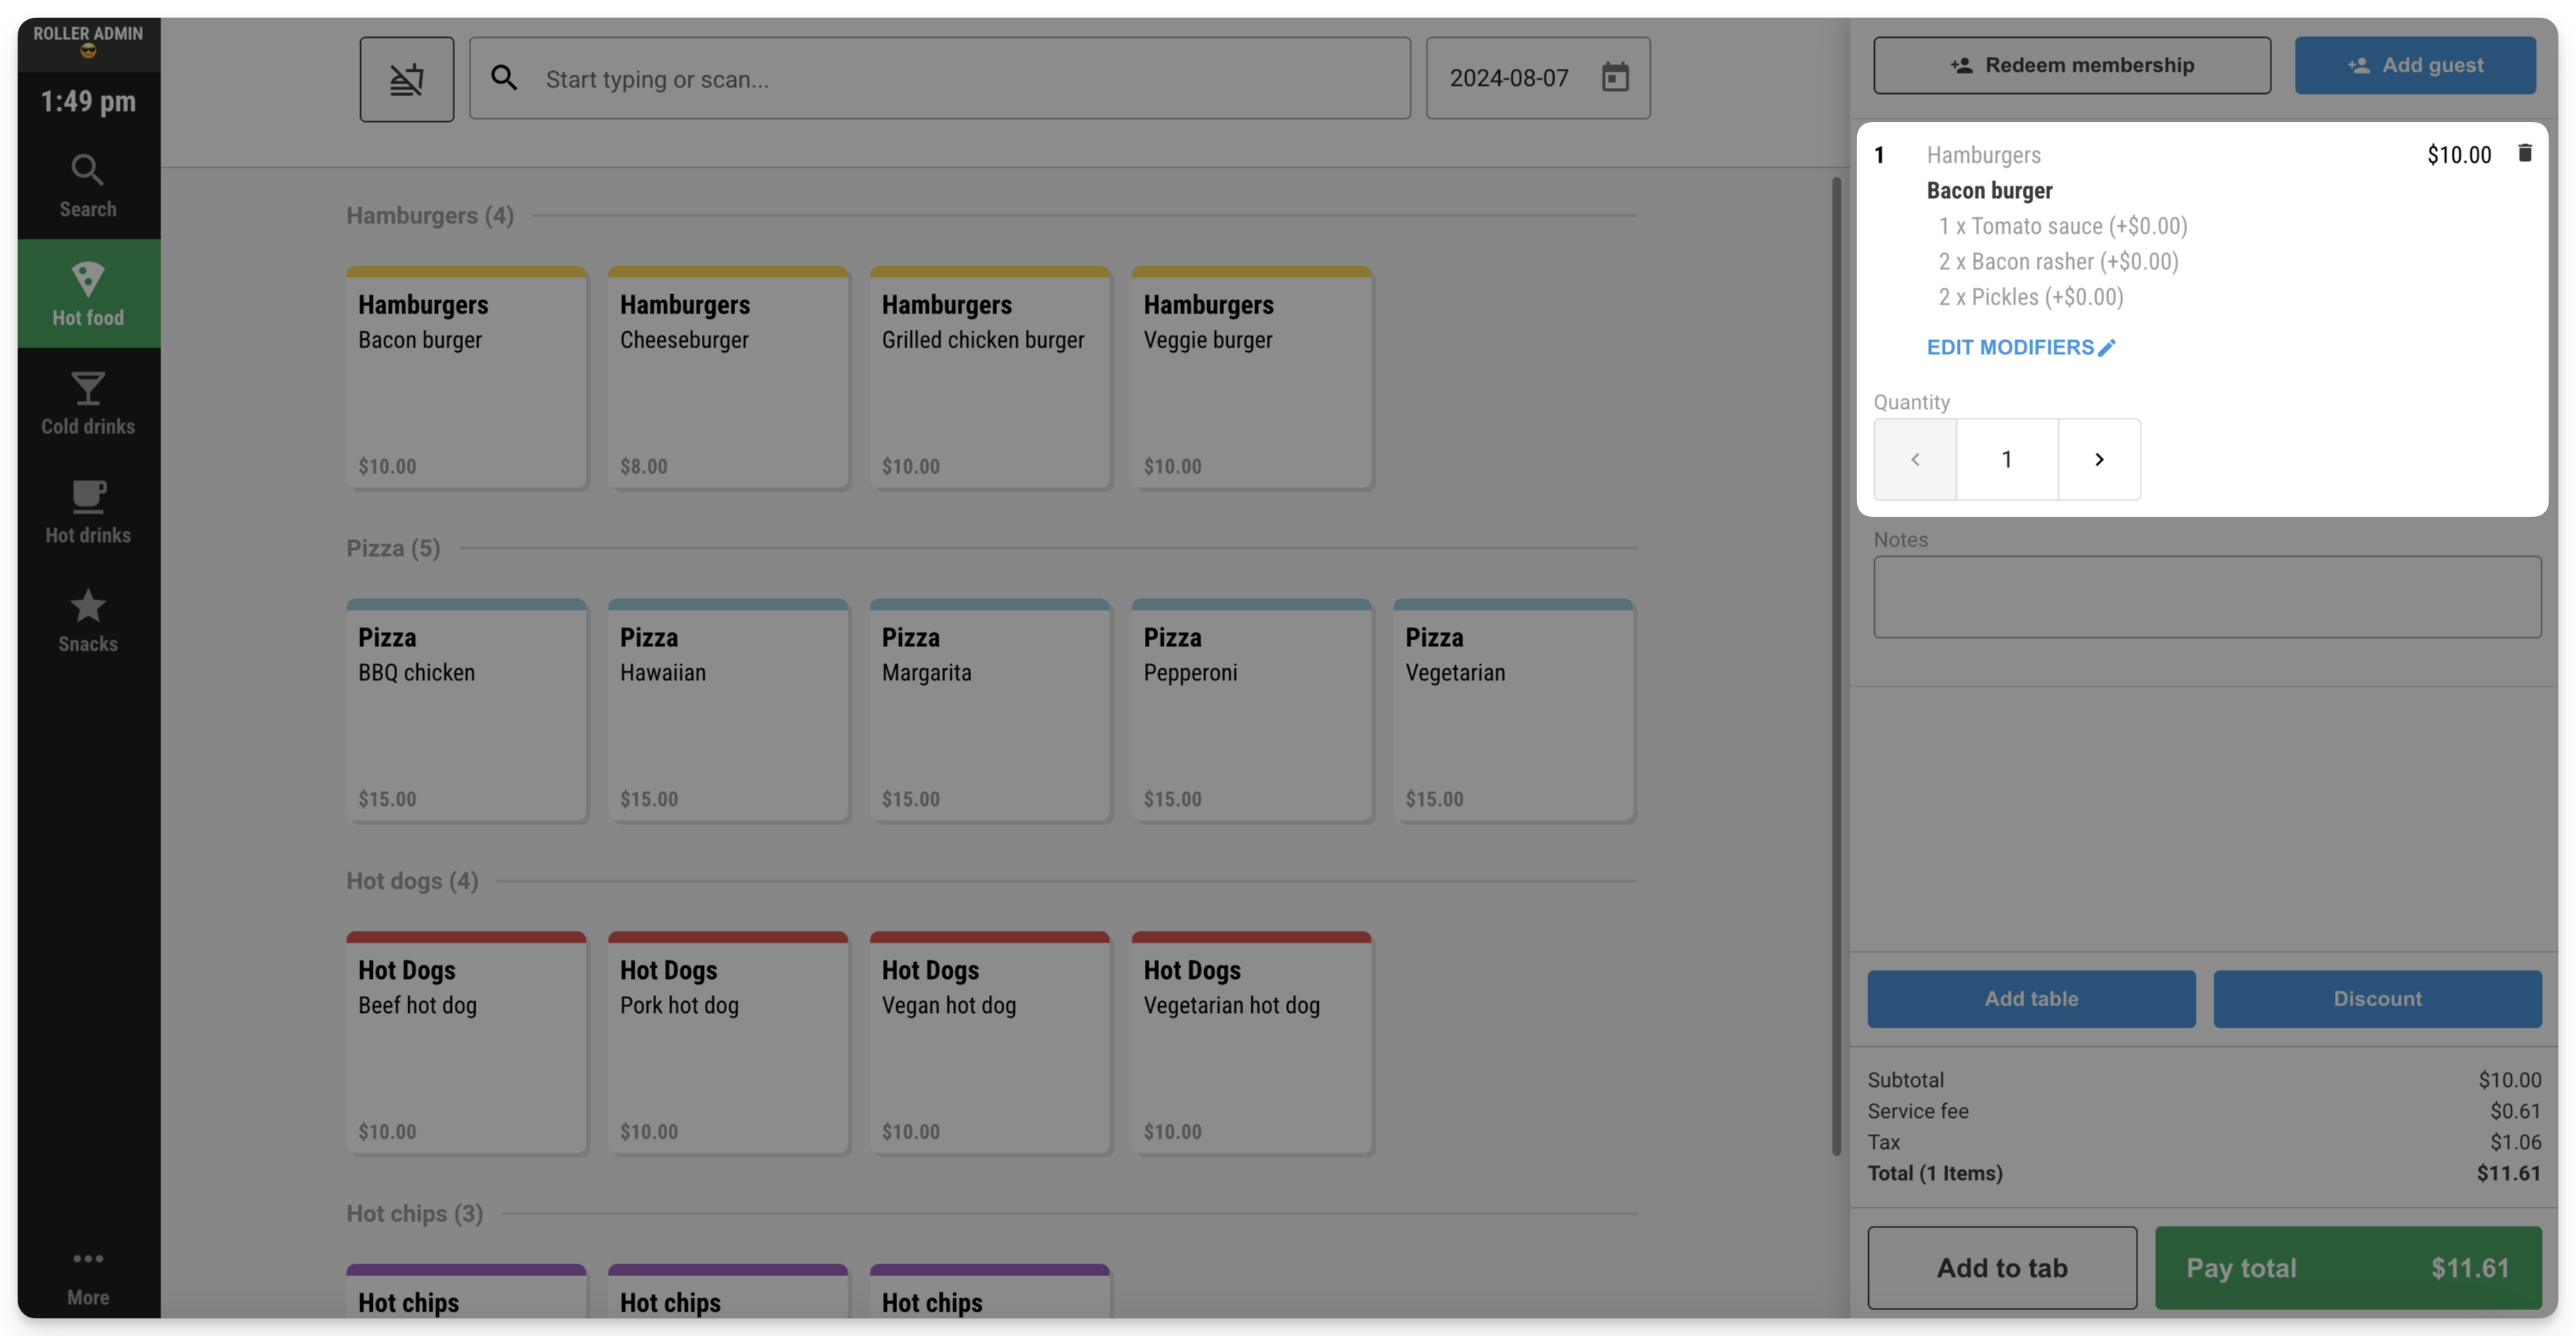Click the Redeem membership button
This screenshot has height=1336, width=2576.
click(x=2071, y=65)
